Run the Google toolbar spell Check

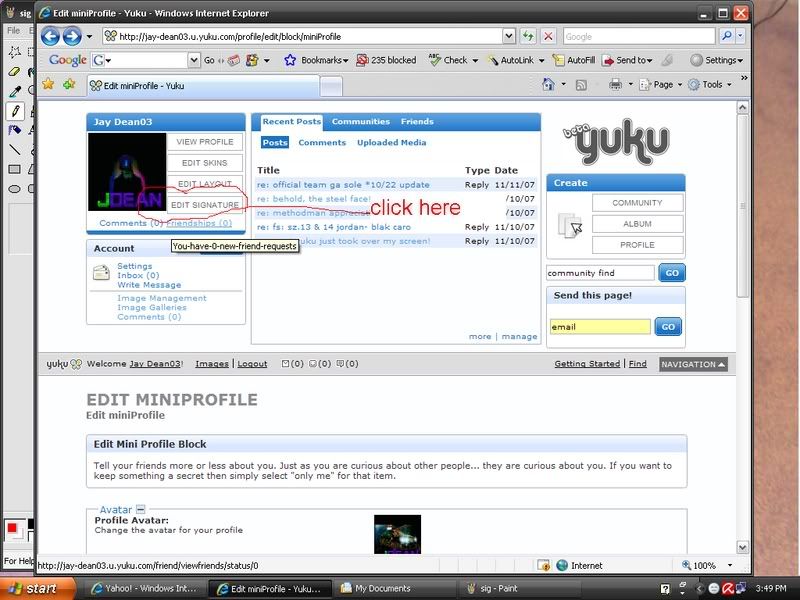click(448, 60)
